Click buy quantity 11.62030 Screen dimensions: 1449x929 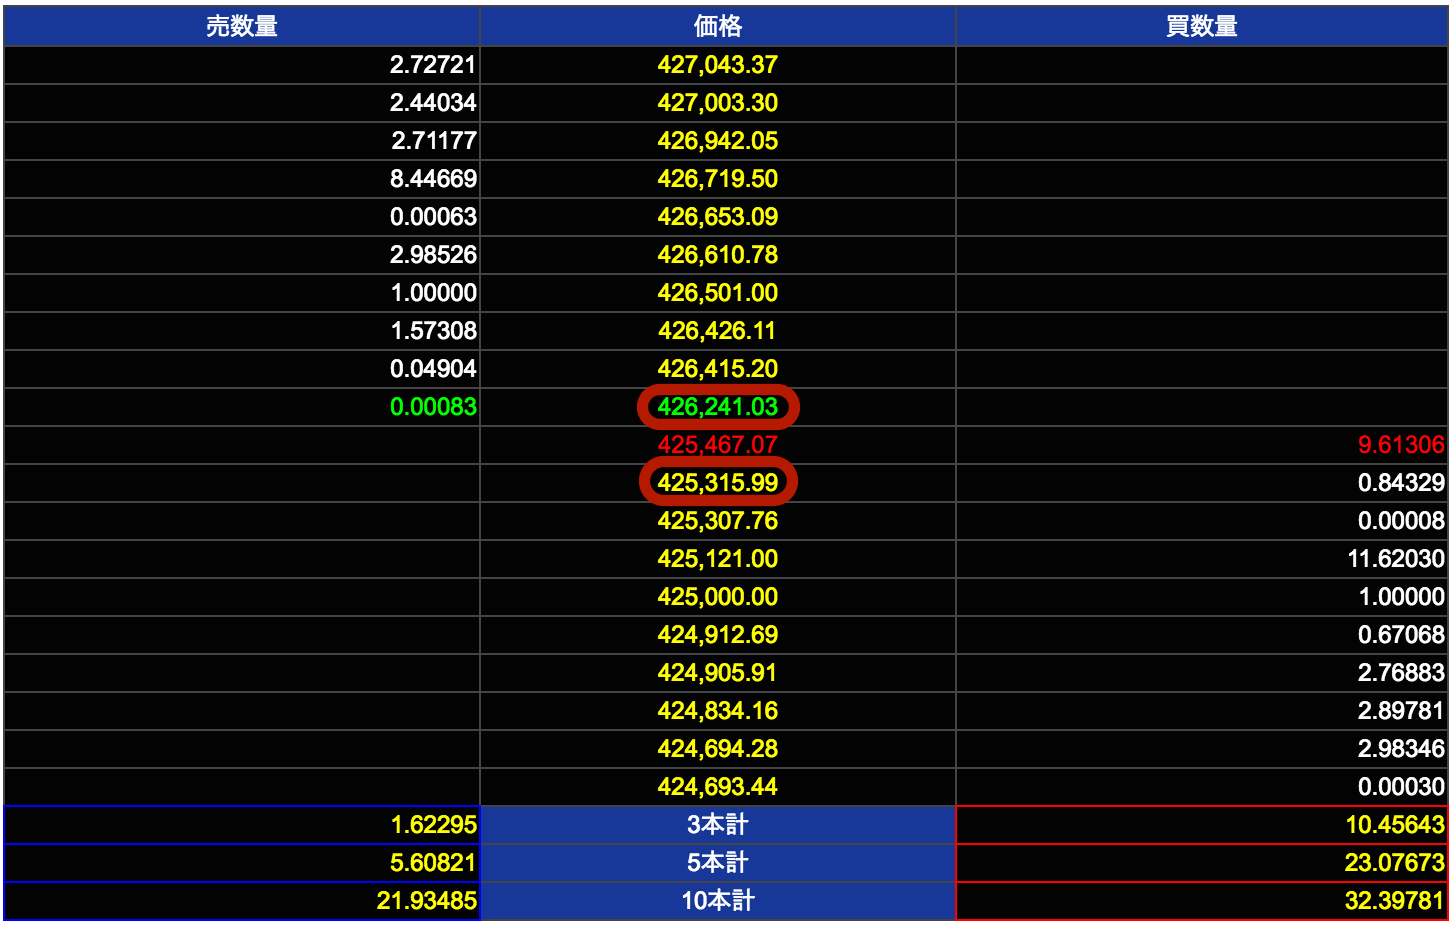[1396, 559]
